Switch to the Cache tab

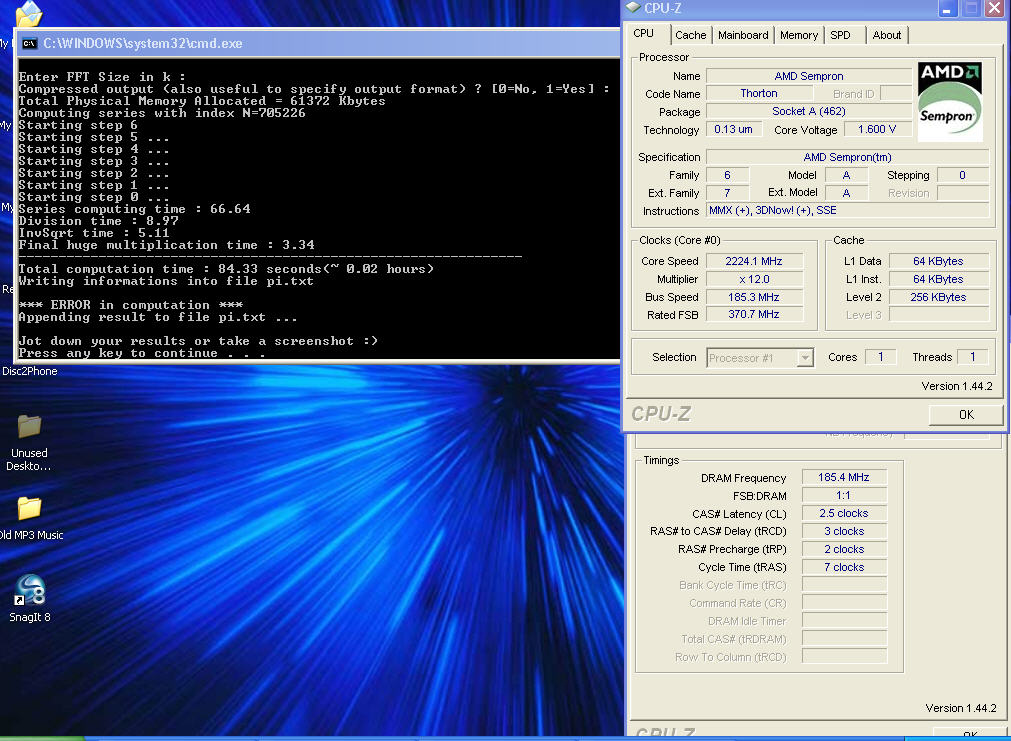click(691, 35)
